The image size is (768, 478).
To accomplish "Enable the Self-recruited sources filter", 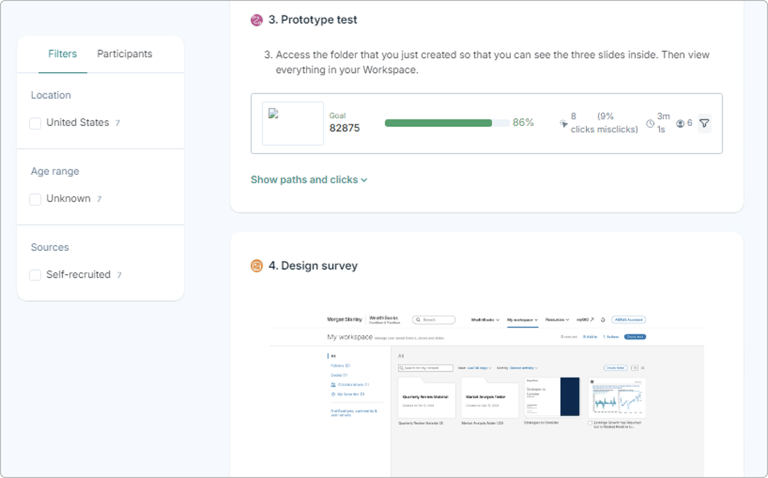I will click(x=36, y=275).
